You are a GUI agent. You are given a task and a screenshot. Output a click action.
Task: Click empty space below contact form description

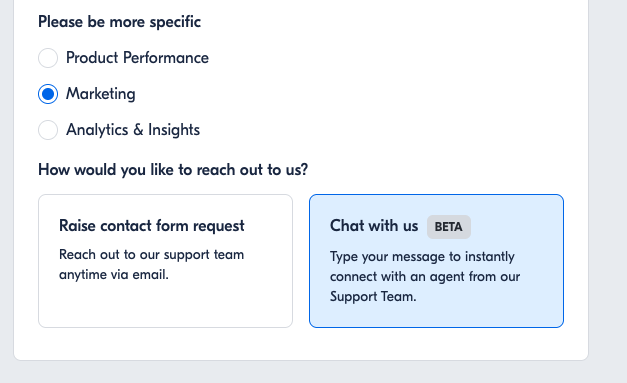click(x=166, y=306)
